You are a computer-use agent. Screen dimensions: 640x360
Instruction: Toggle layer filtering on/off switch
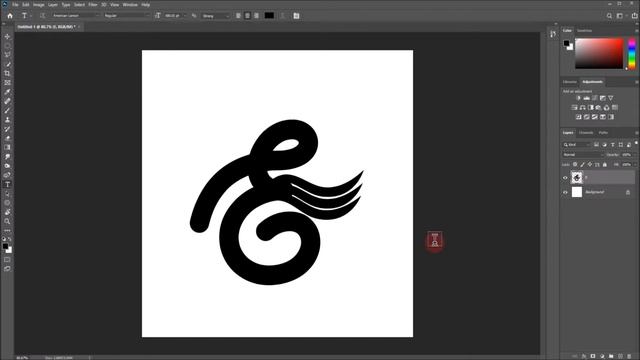[x=636, y=144]
